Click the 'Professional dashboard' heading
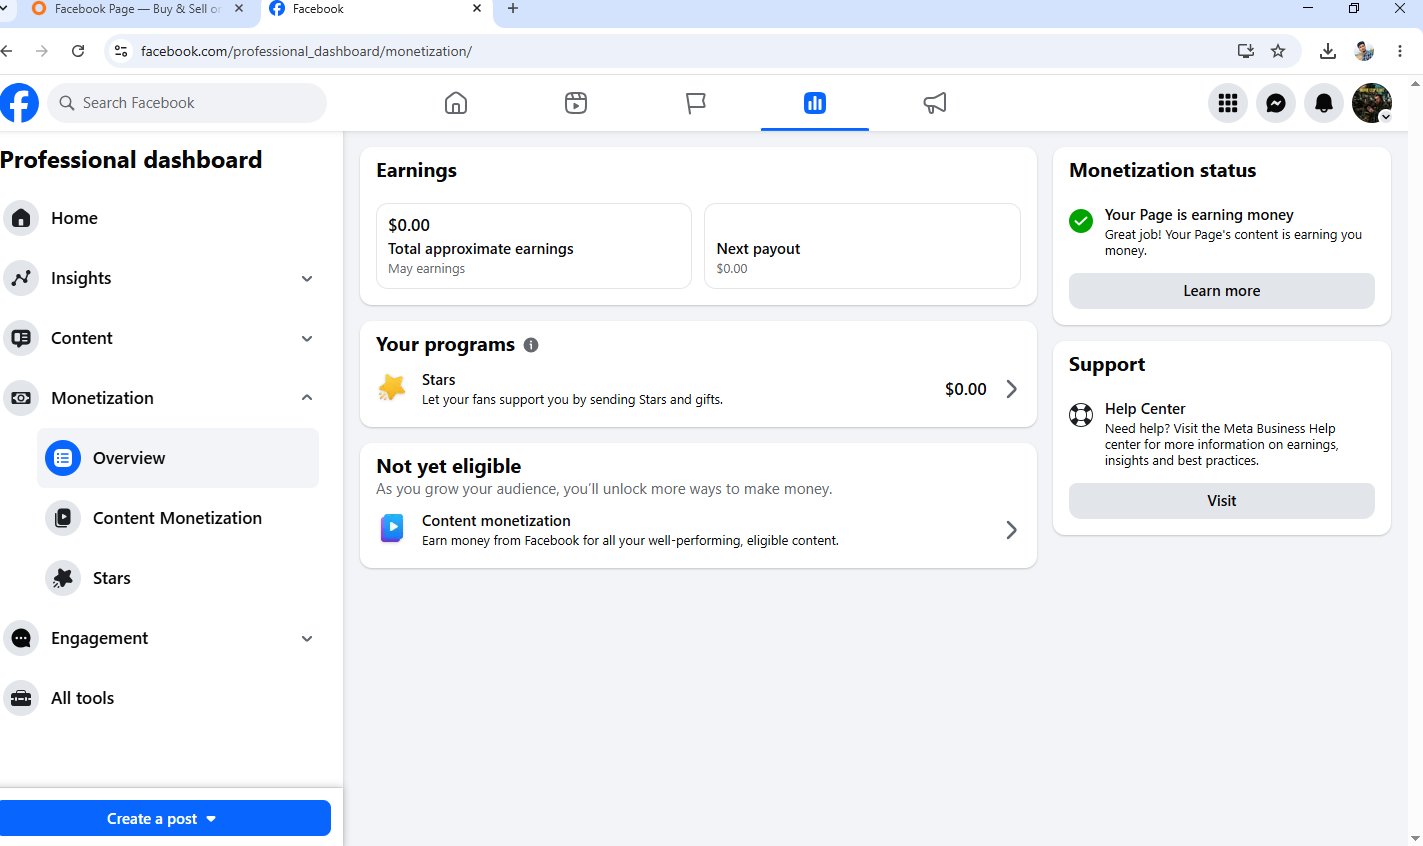This screenshot has height=846, width=1423. click(x=131, y=160)
